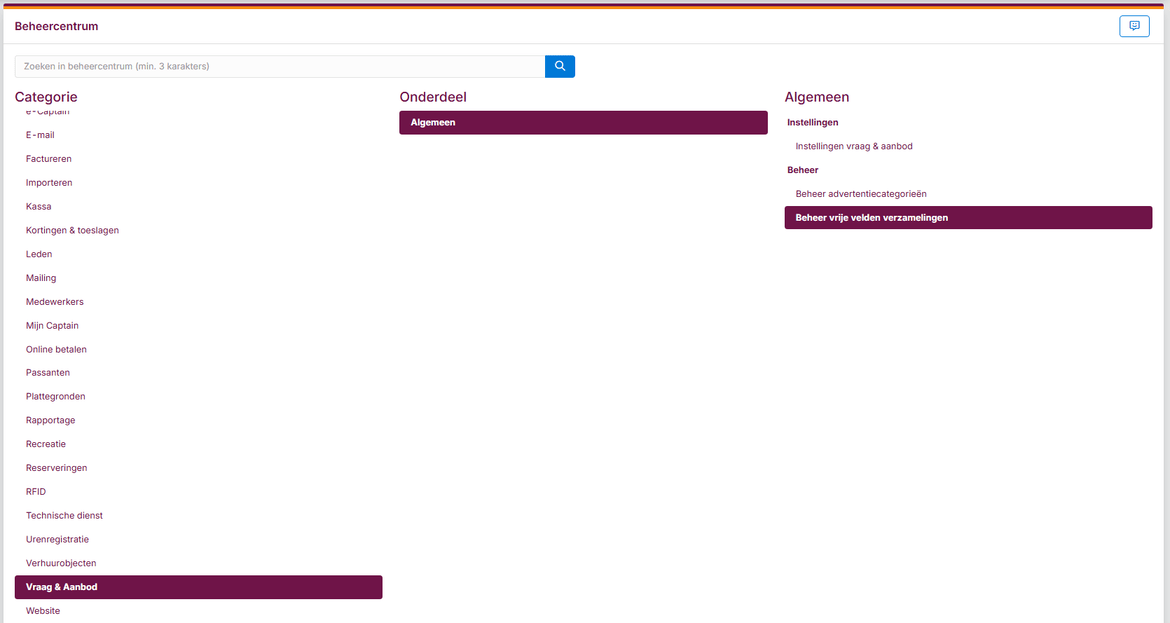Select Beheer vrije velden verzamelingen
The width and height of the screenshot is (1170, 623).
967,218
